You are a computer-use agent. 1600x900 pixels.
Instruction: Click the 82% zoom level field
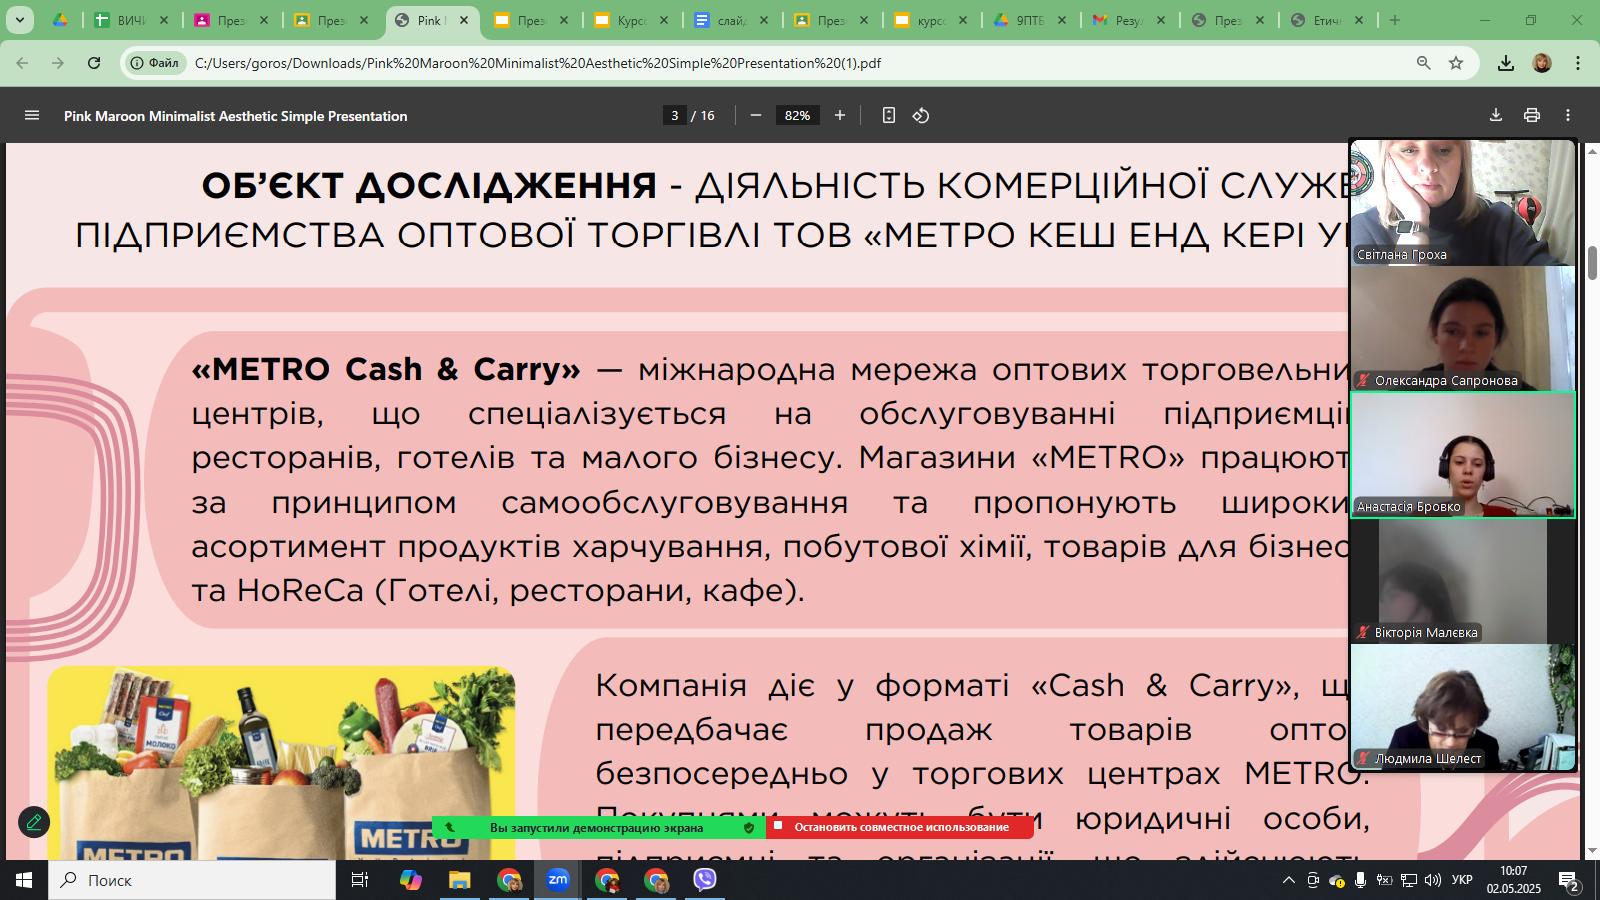798,116
